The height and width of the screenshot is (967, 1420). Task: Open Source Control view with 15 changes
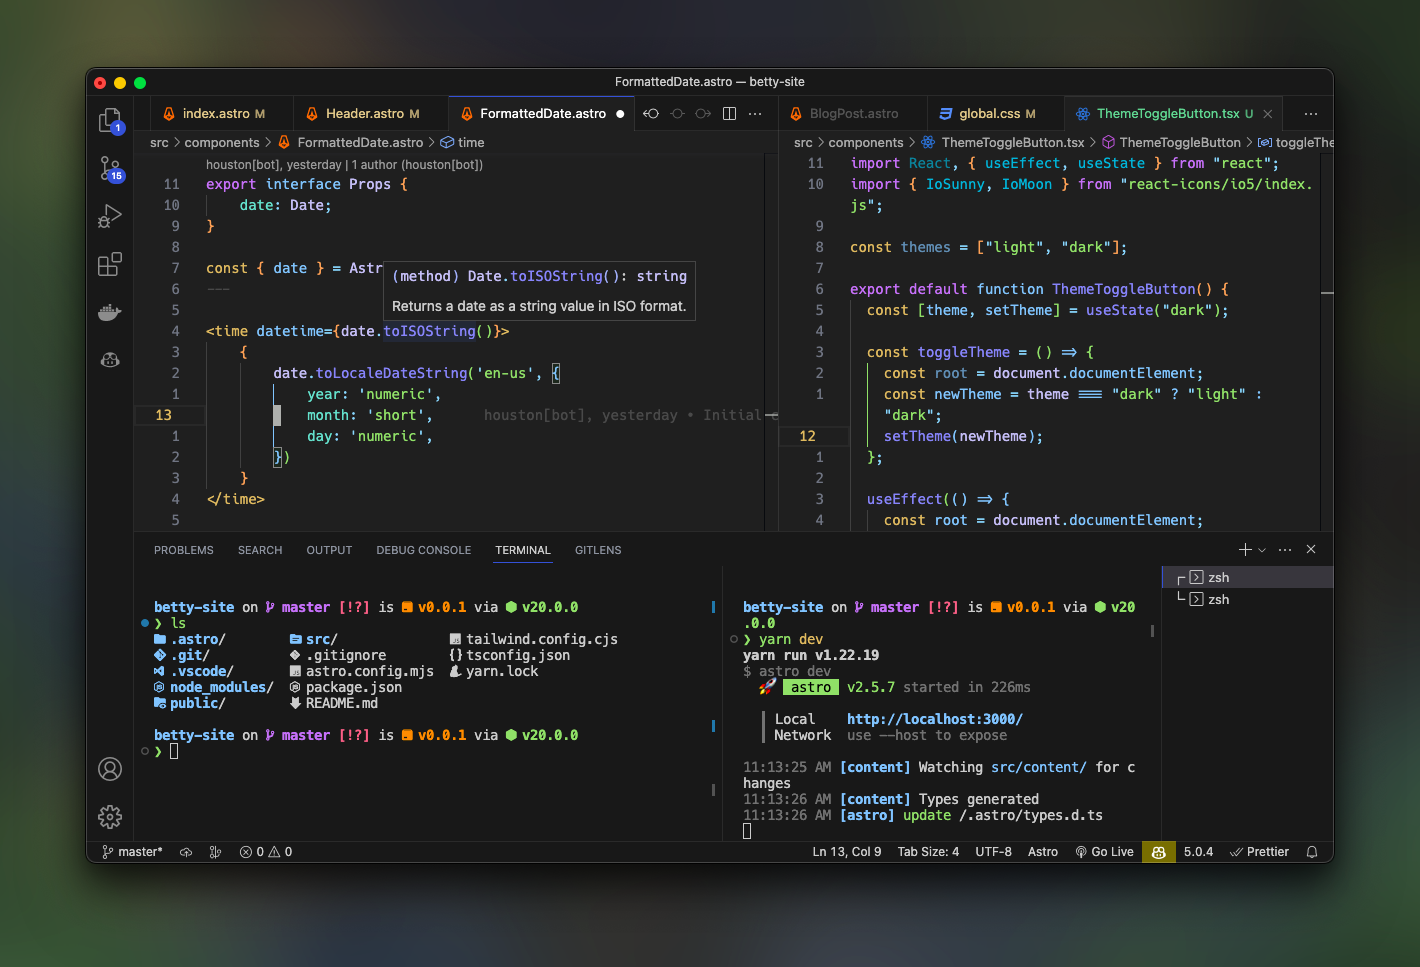pyautogui.click(x=110, y=168)
